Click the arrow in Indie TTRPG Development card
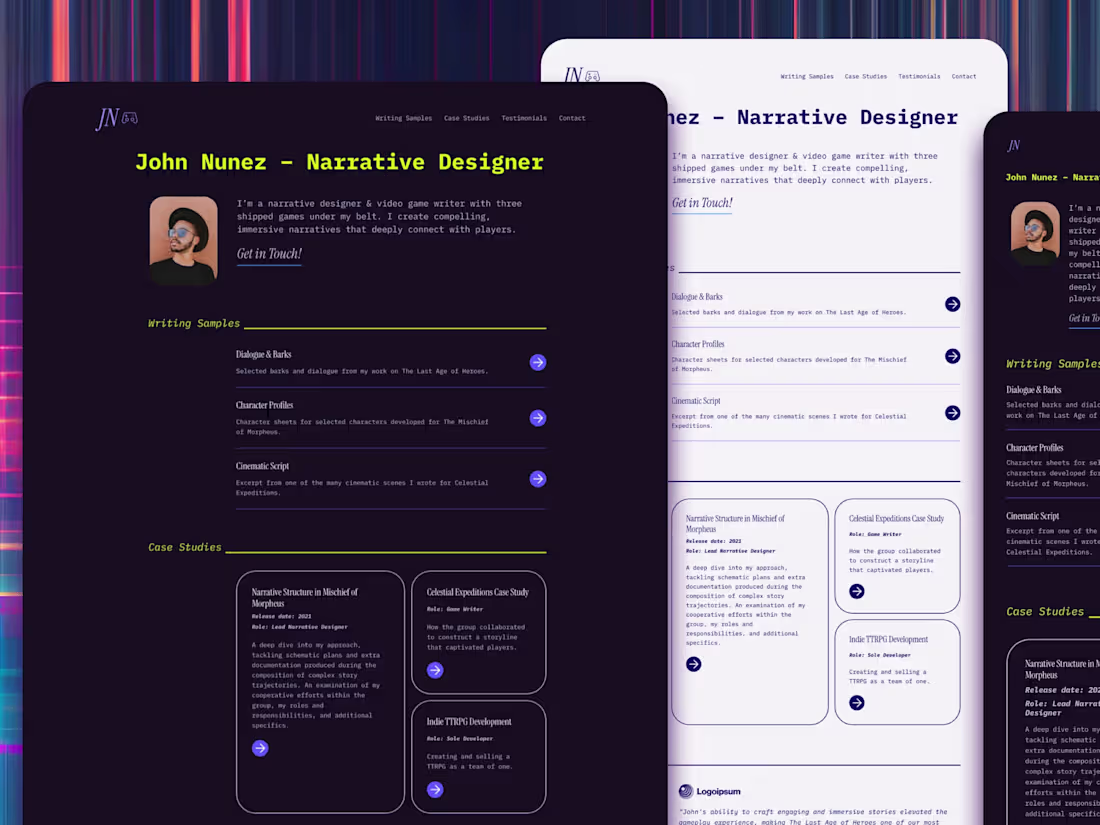The height and width of the screenshot is (825, 1100). [434, 790]
